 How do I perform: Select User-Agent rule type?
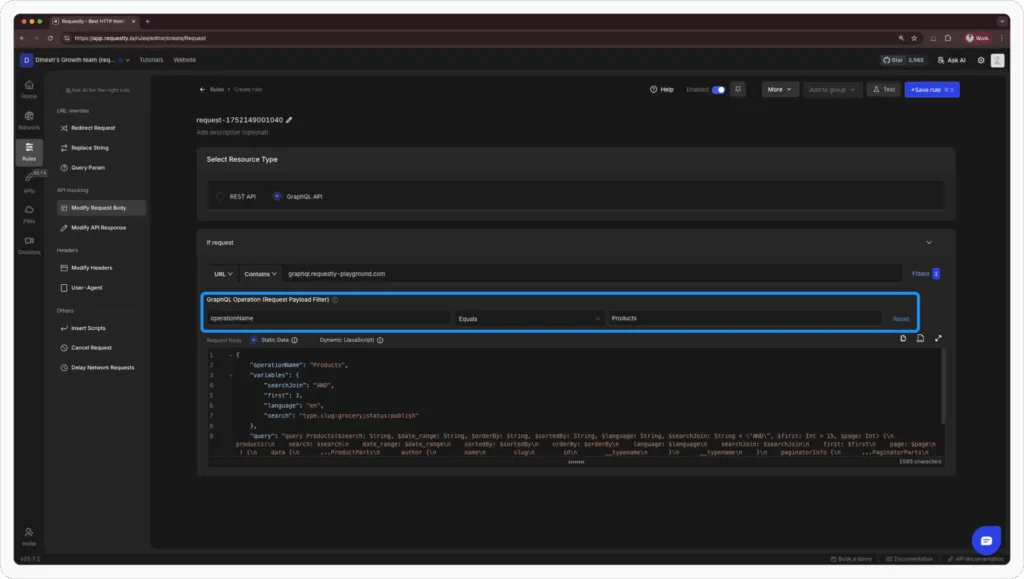[x=101, y=288]
